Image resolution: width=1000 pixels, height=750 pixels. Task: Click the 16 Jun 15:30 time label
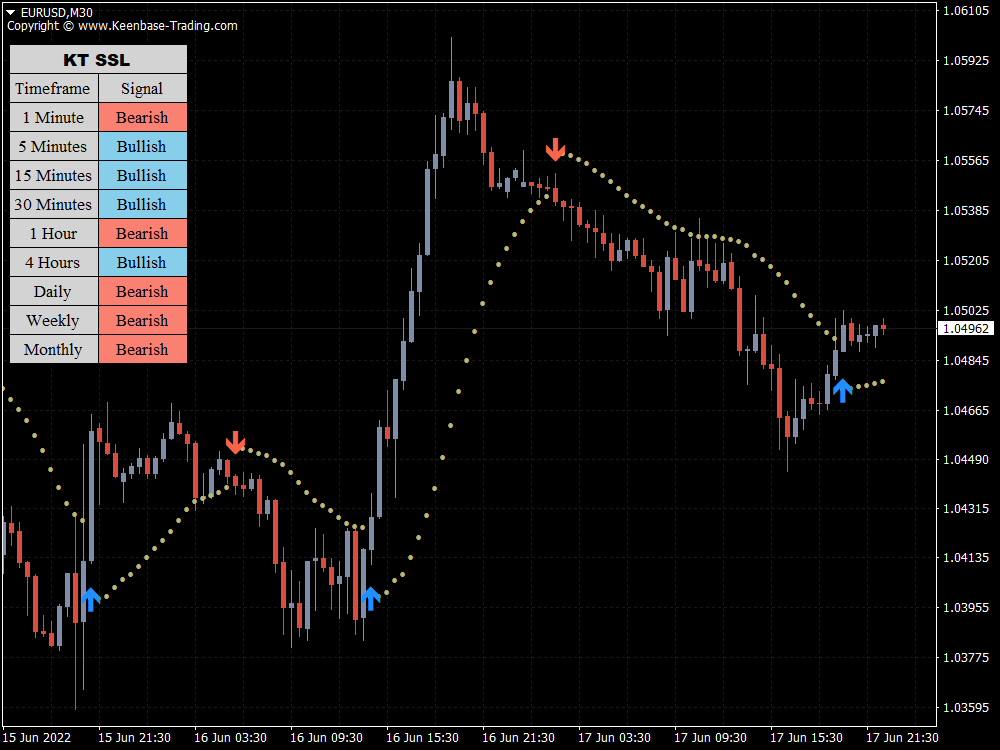(x=422, y=738)
